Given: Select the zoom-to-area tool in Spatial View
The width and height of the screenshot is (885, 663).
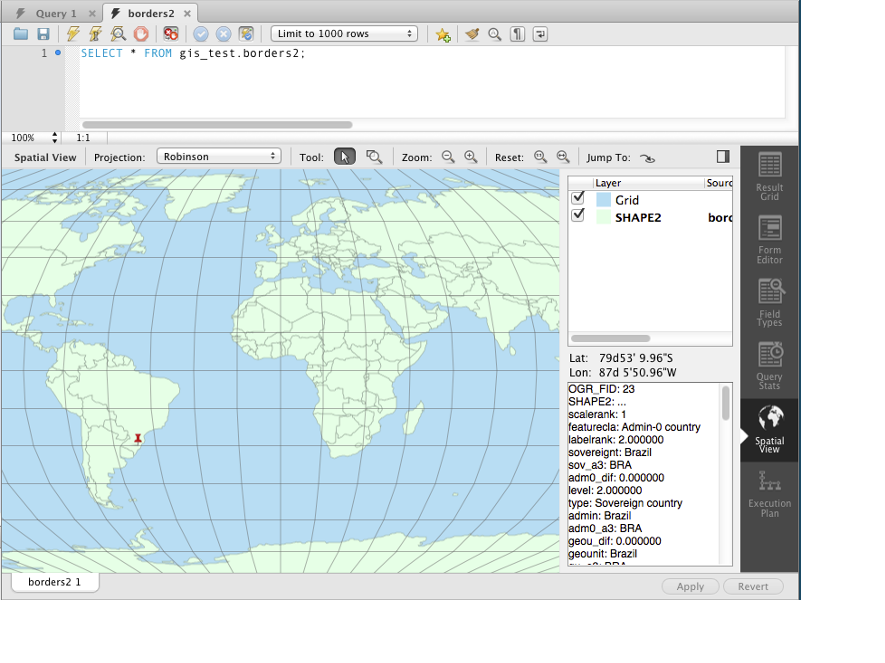Looking at the screenshot, I should pos(374,157).
